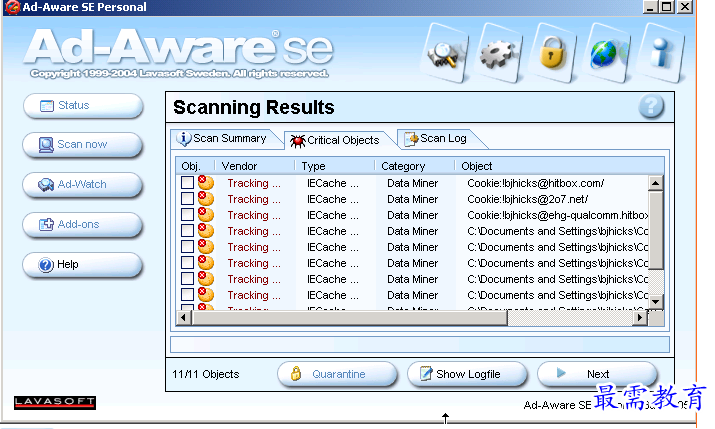Switch to the Scan Summary tab
This screenshot has width=715, height=429.
point(223,138)
